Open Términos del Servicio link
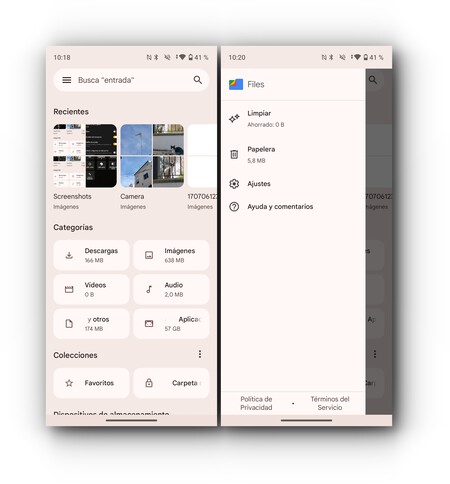The image size is (450, 484). coord(330,403)
